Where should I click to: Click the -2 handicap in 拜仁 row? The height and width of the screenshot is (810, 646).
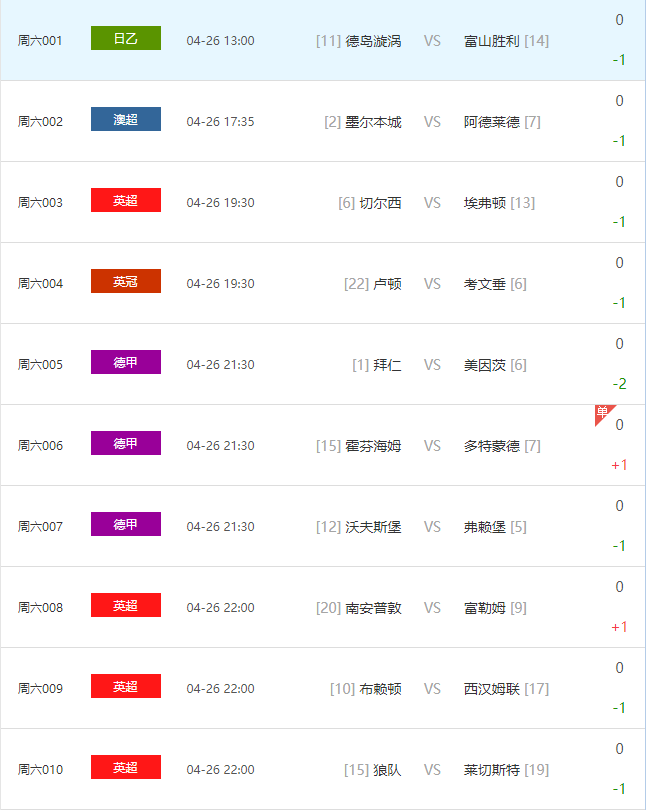coord(619,384)
